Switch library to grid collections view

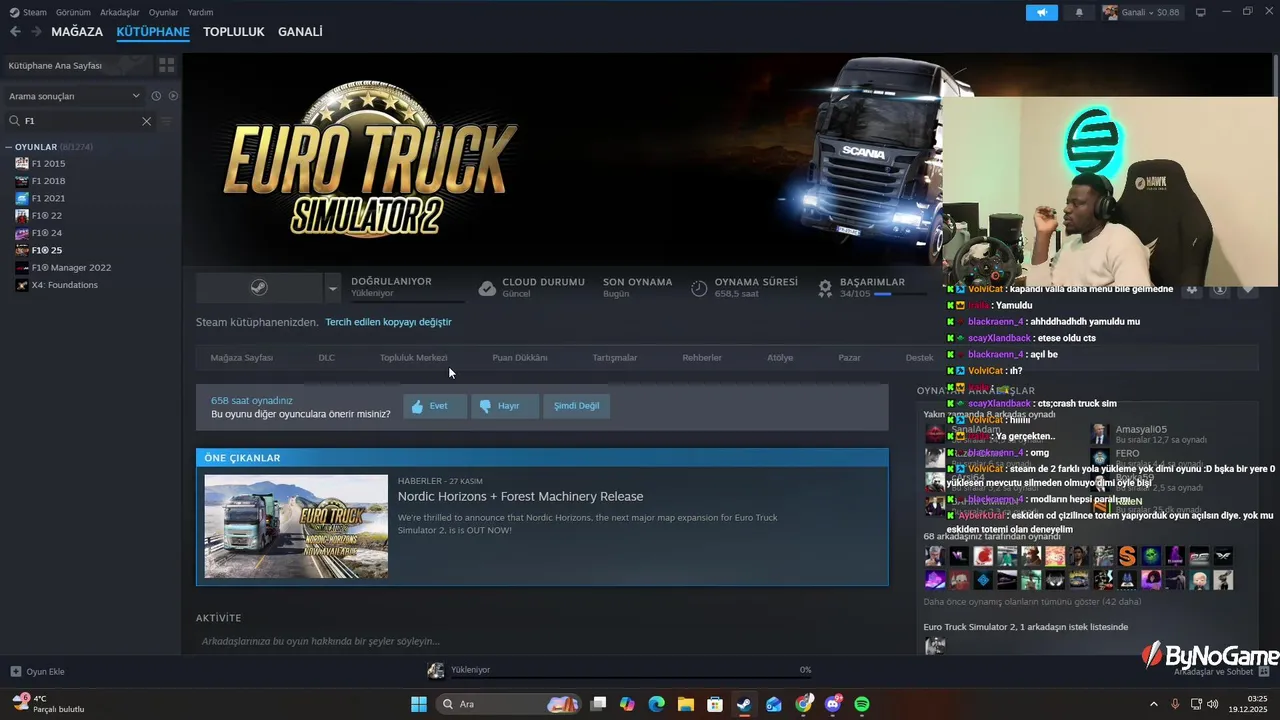(166, 65)
